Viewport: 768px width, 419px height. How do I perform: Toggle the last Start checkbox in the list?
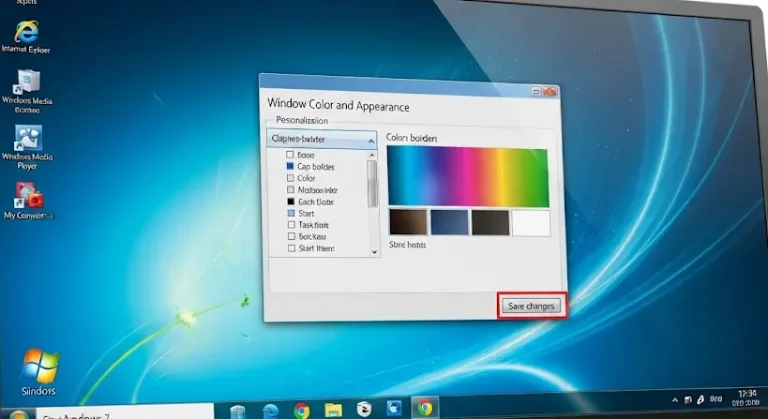point(292,248)
